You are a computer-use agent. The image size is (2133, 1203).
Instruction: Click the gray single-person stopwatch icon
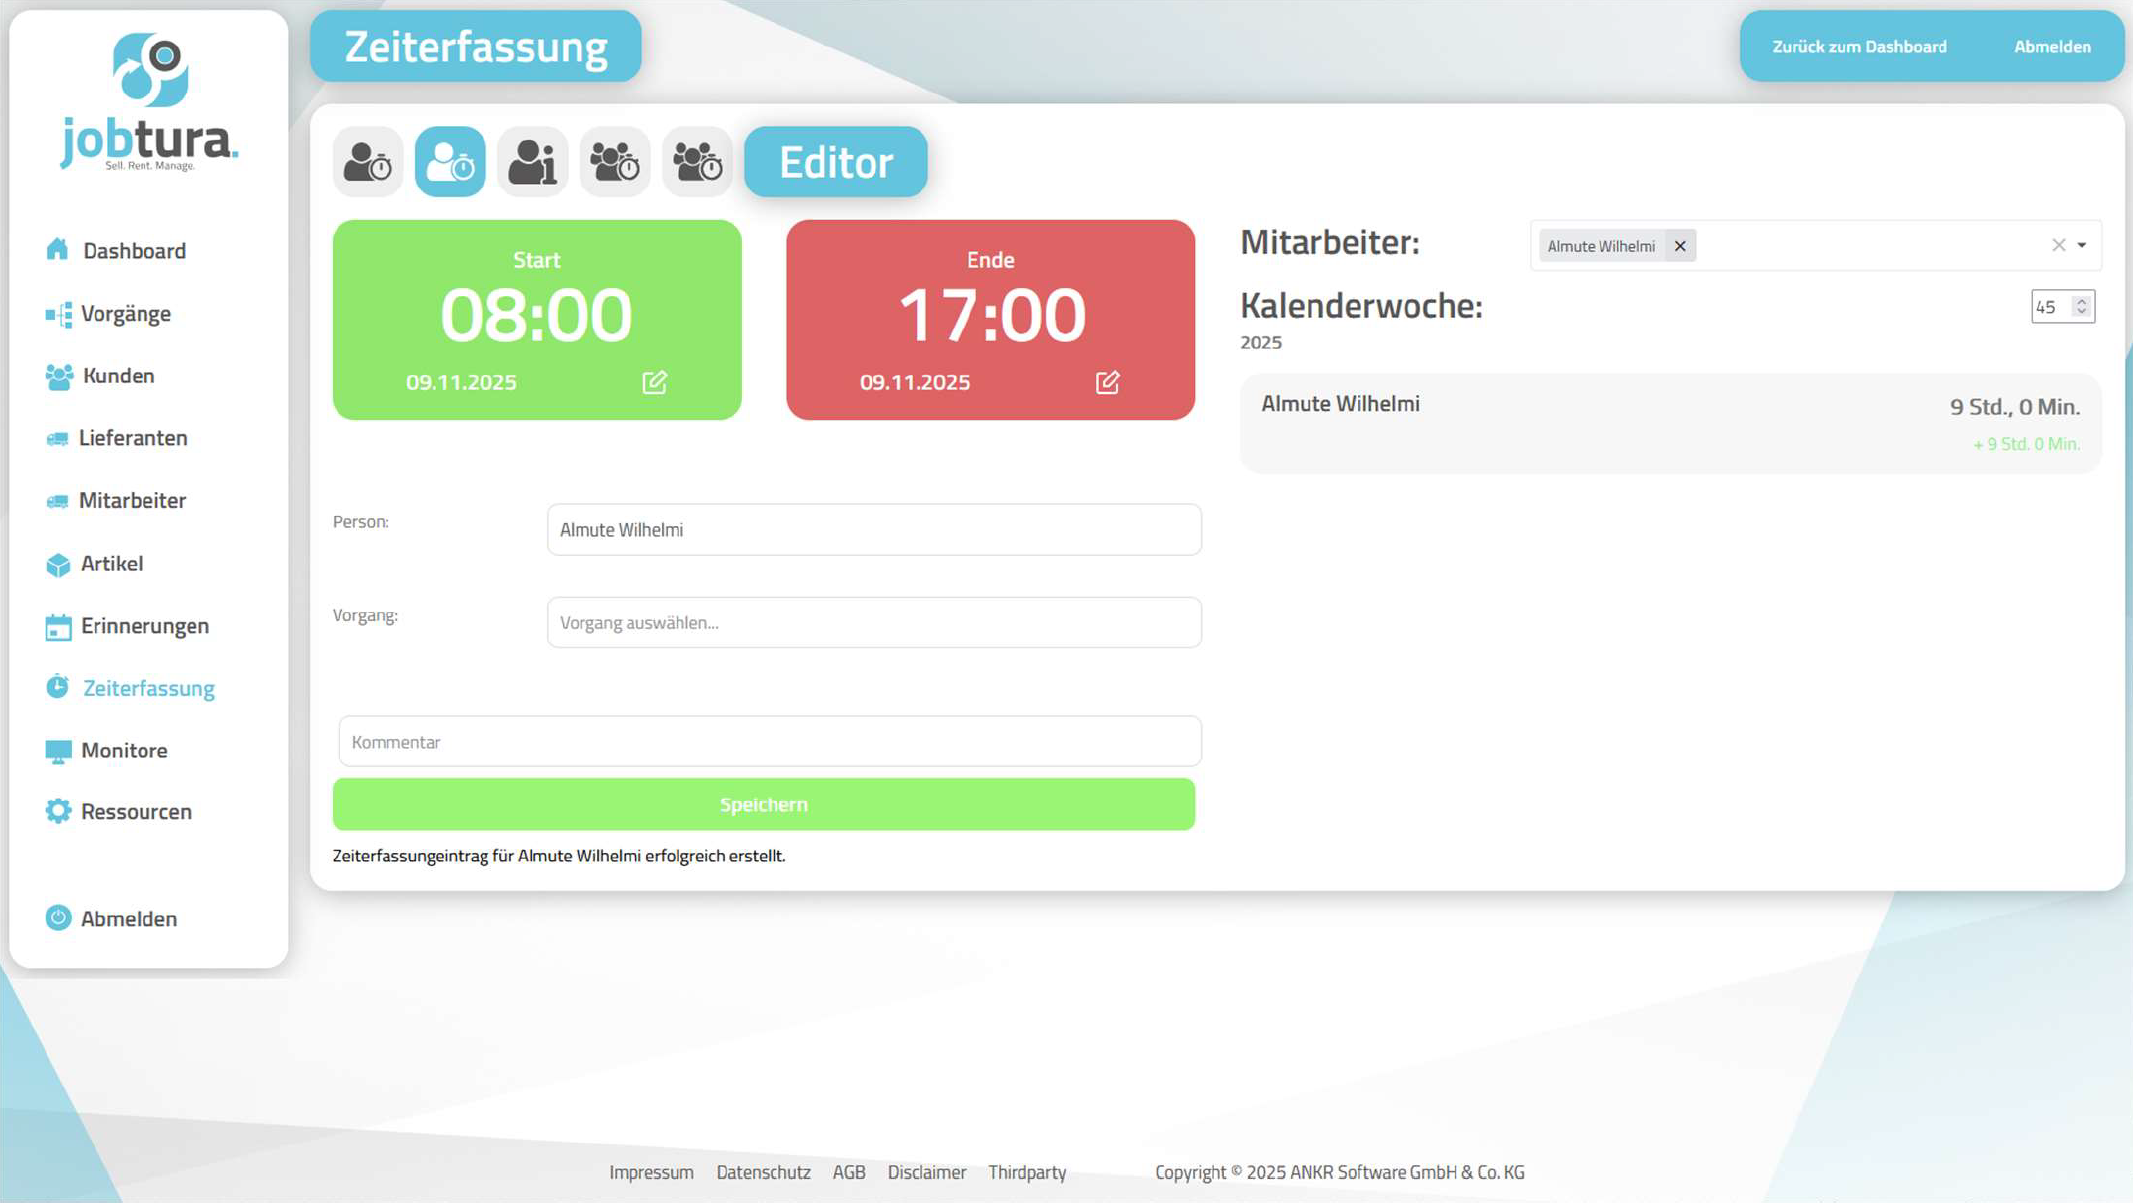[368, 161]
